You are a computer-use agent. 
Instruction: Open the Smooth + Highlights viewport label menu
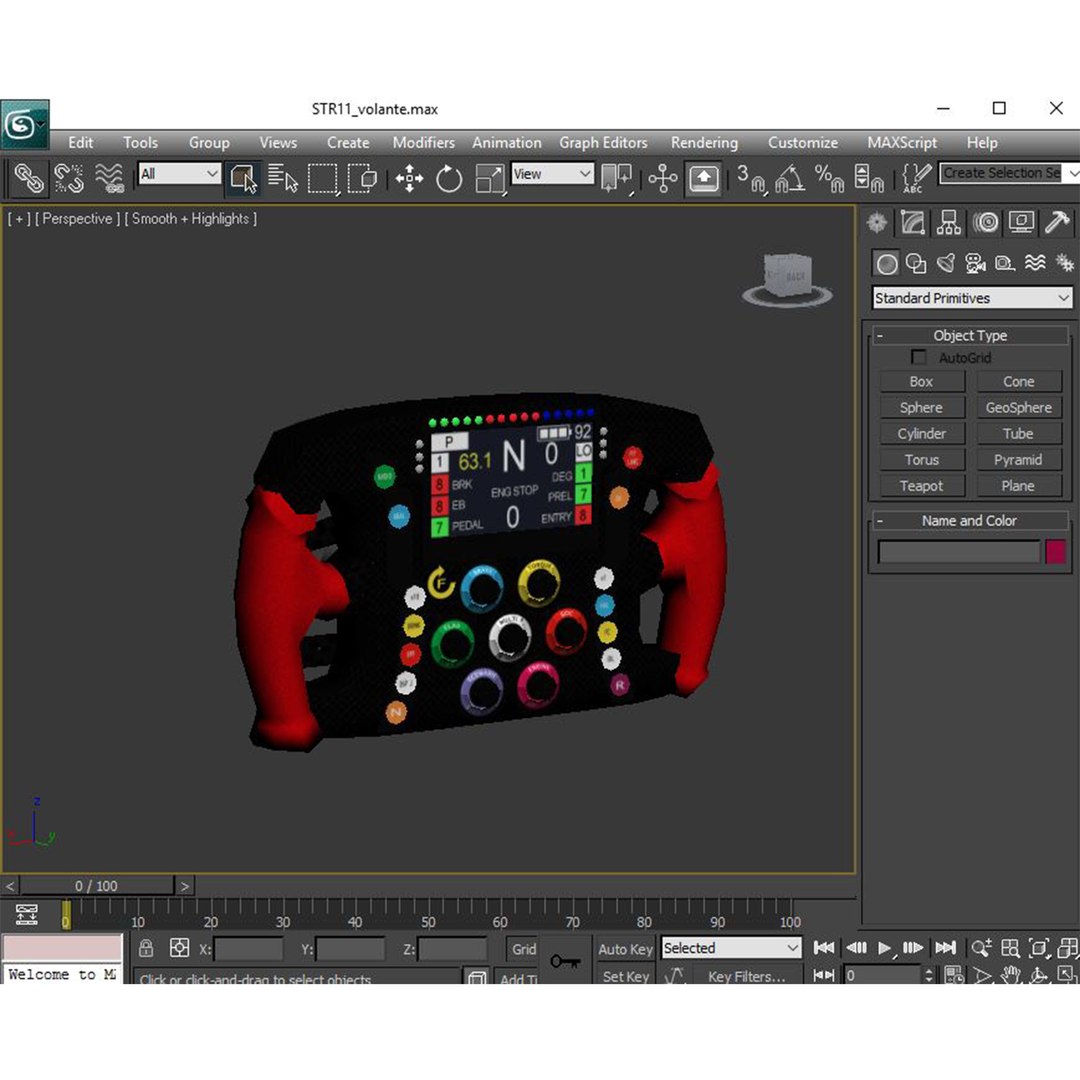191,219
